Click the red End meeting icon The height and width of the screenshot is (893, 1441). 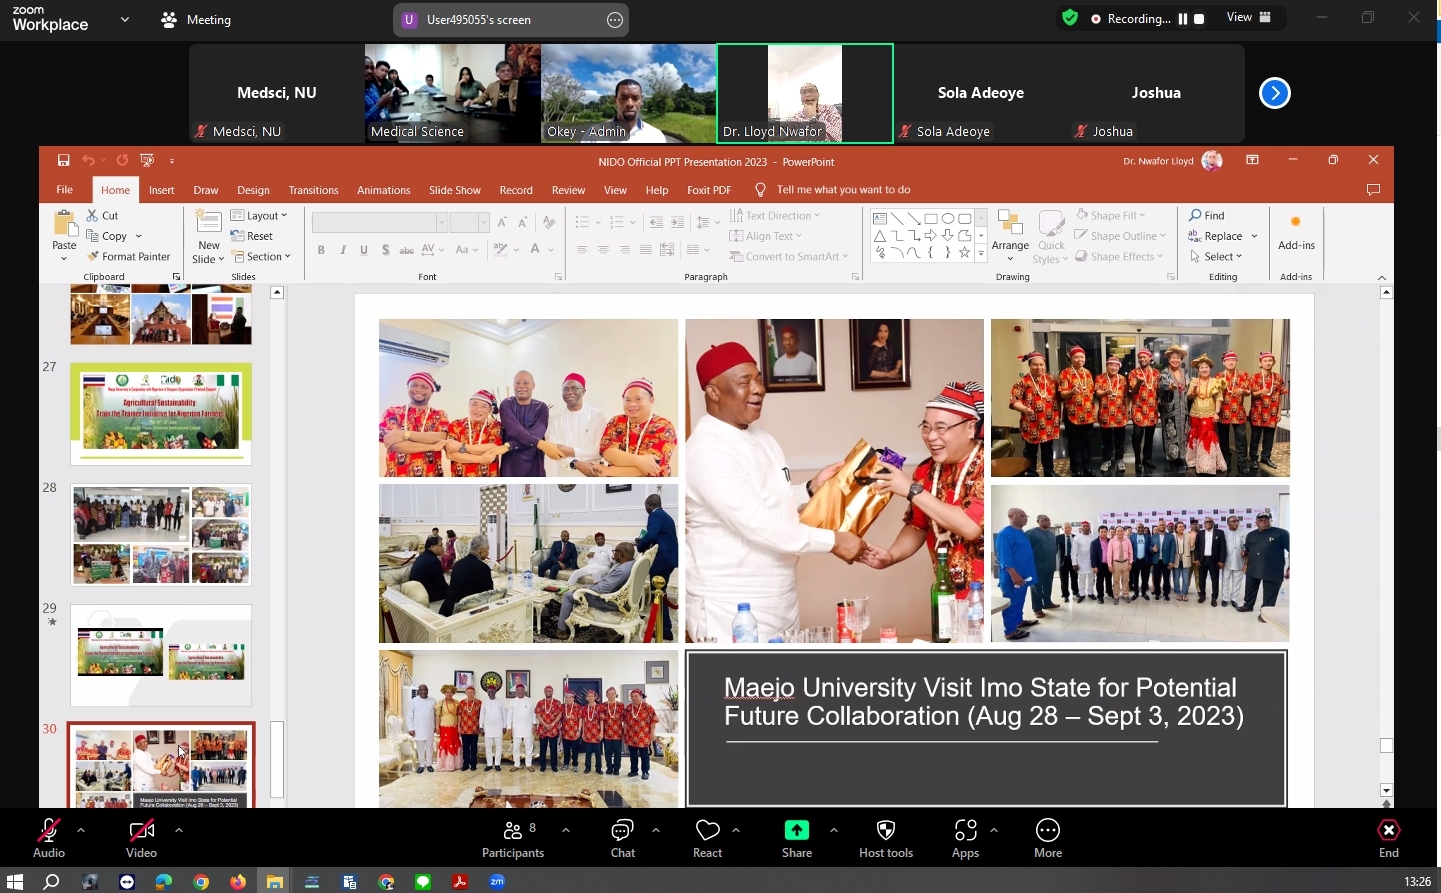[1388, 831]
